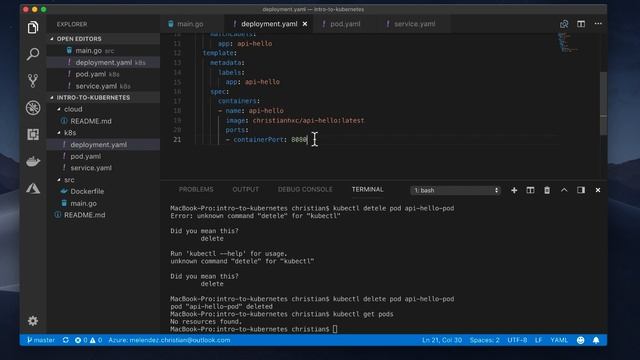Open the Debug view in activity bar

(33, 108)
